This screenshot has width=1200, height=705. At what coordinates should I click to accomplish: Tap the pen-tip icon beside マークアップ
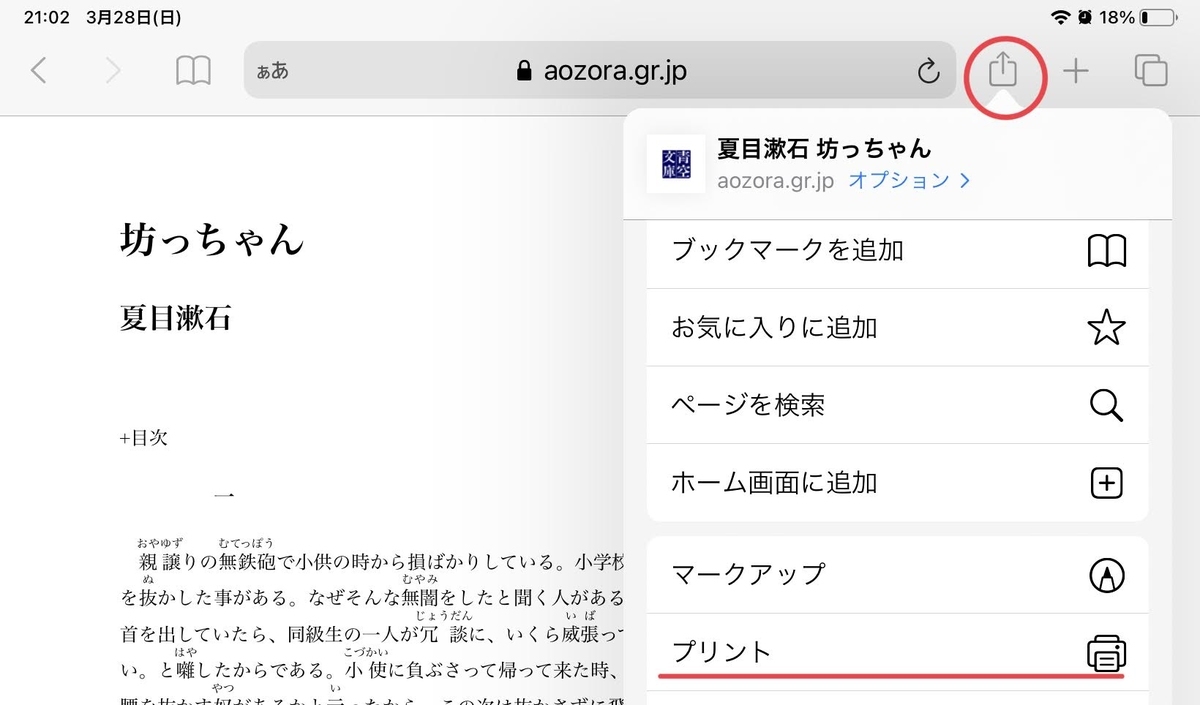tap(1106, 574)
